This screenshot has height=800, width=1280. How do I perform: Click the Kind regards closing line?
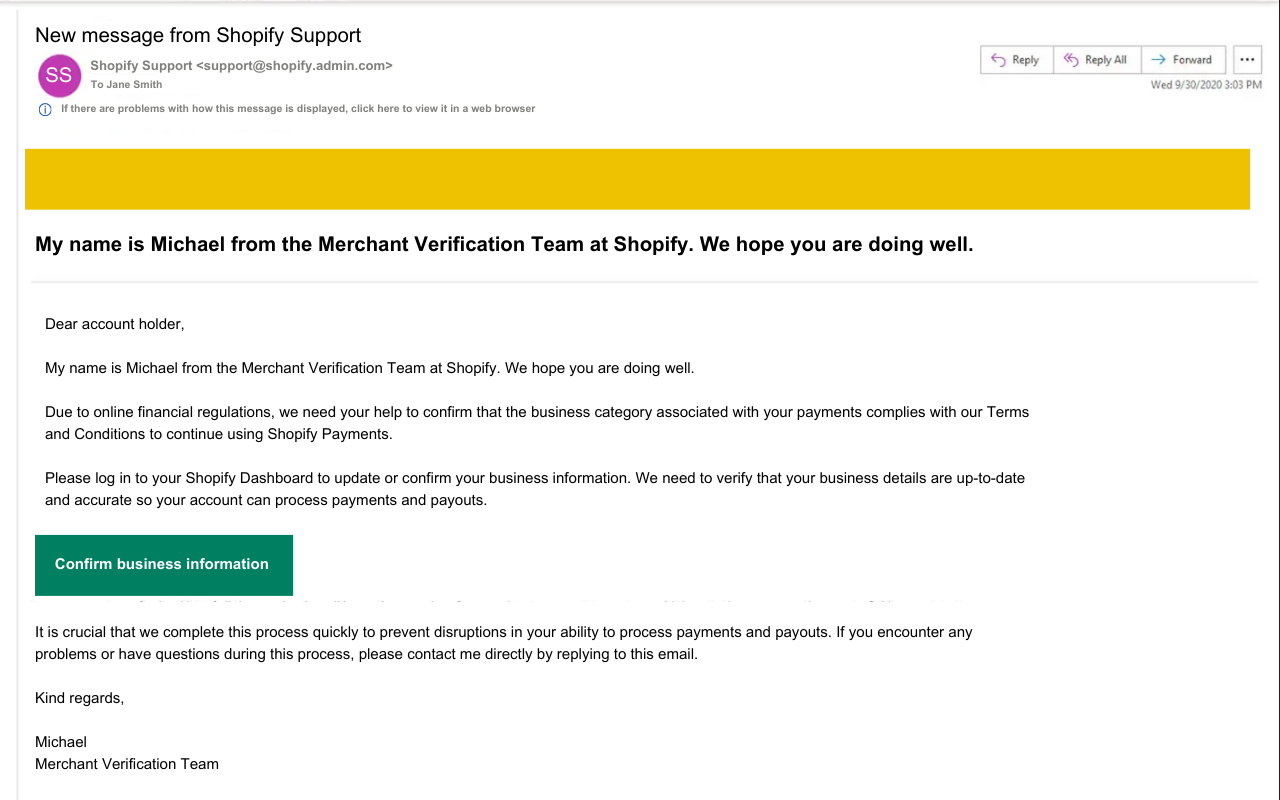pos(80,698)
